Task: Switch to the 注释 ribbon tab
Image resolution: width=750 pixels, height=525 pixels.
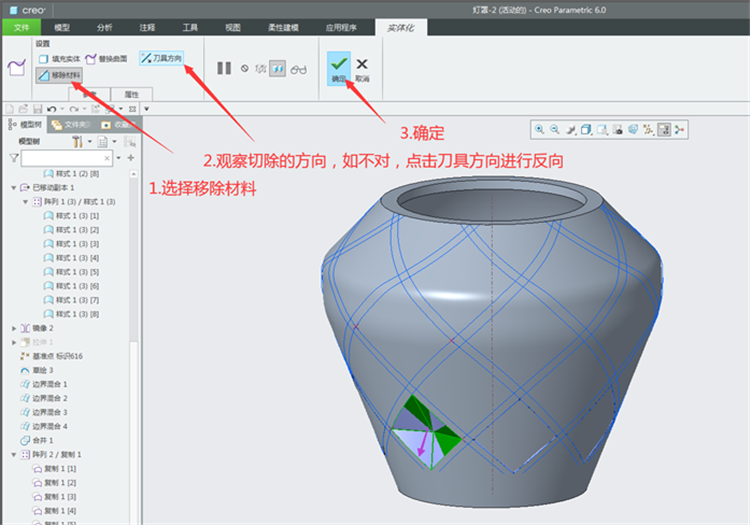Action: [147, 27]
